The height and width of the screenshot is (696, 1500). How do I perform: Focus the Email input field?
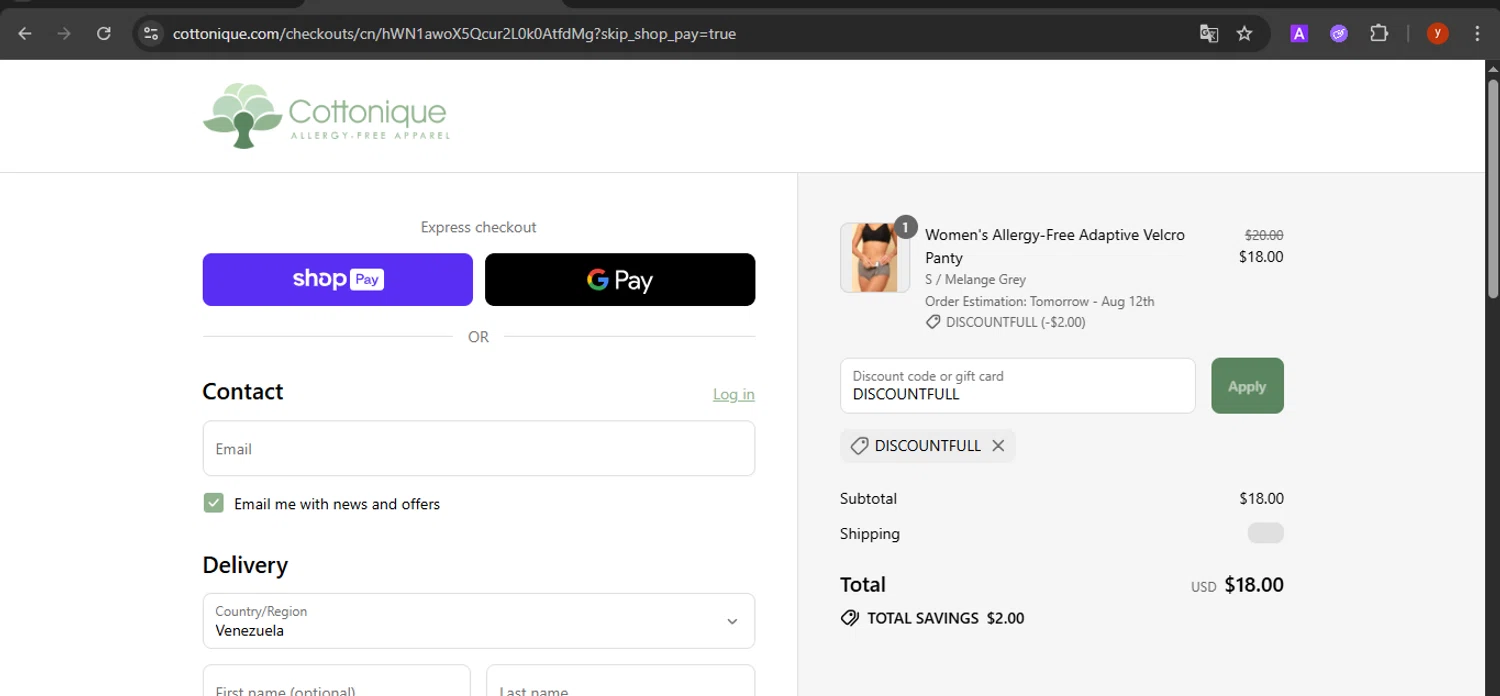point(479,448)
